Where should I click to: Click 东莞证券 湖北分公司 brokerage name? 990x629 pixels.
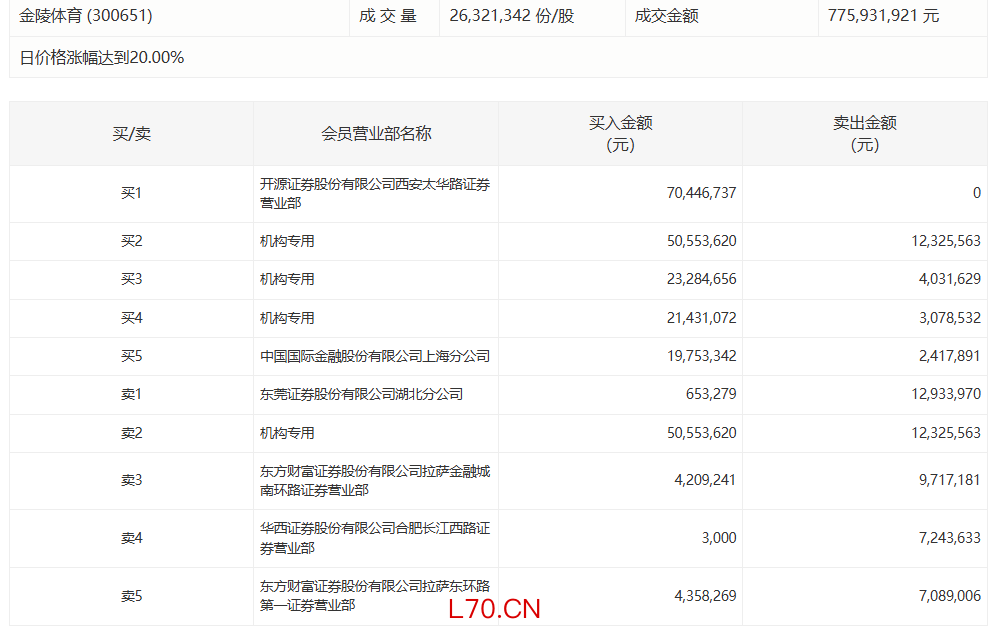tap(361, 394)
